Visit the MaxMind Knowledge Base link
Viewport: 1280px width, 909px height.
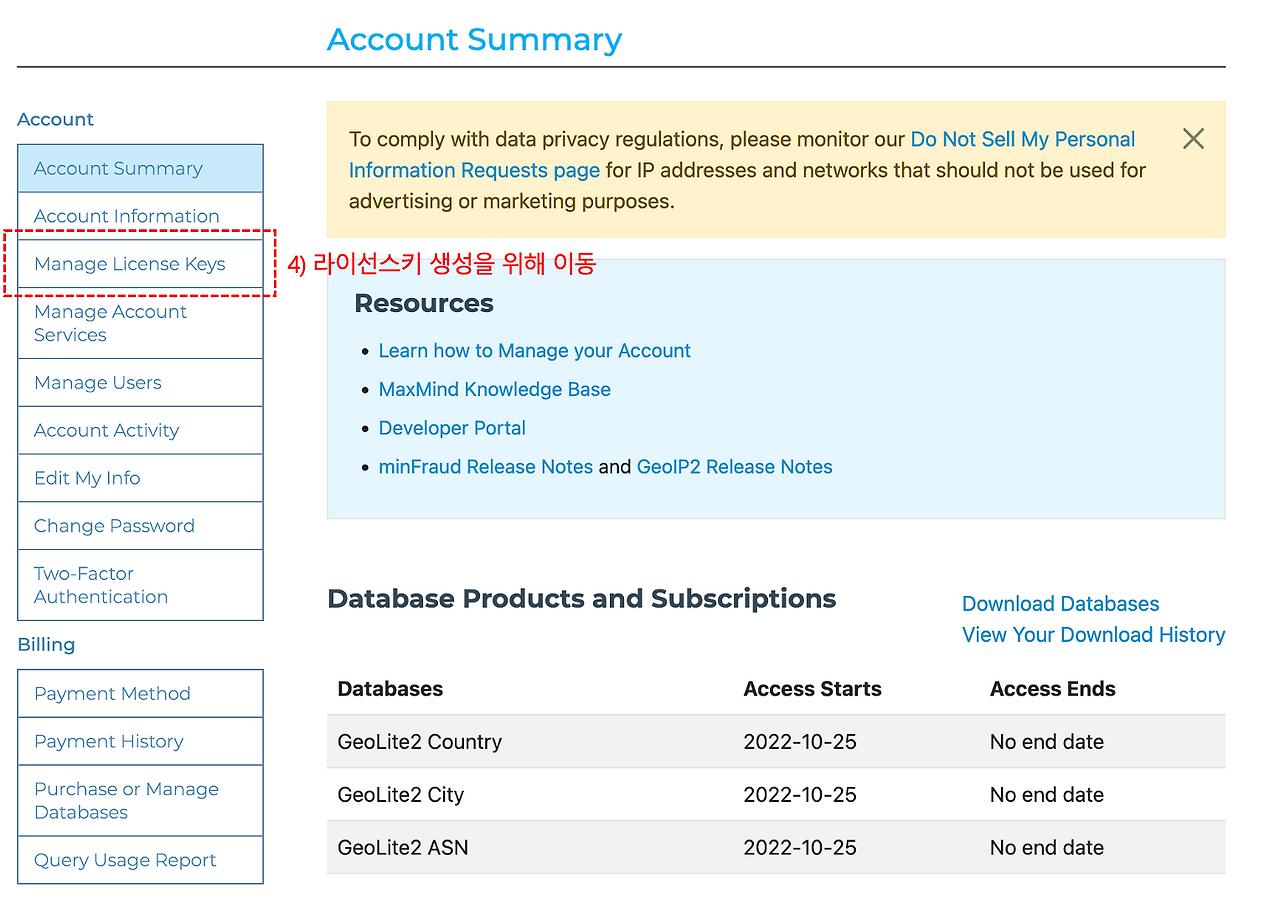[494, 390]
